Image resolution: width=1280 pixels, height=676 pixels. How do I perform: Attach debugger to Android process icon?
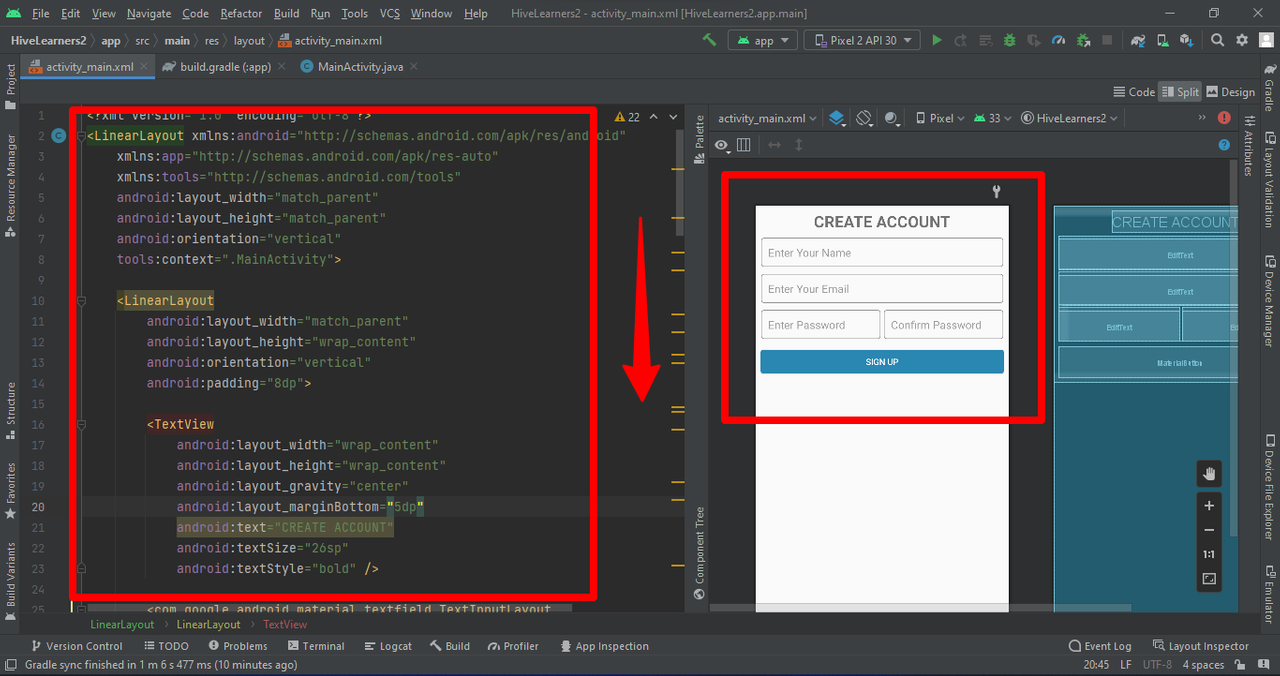click(1084, 40)
